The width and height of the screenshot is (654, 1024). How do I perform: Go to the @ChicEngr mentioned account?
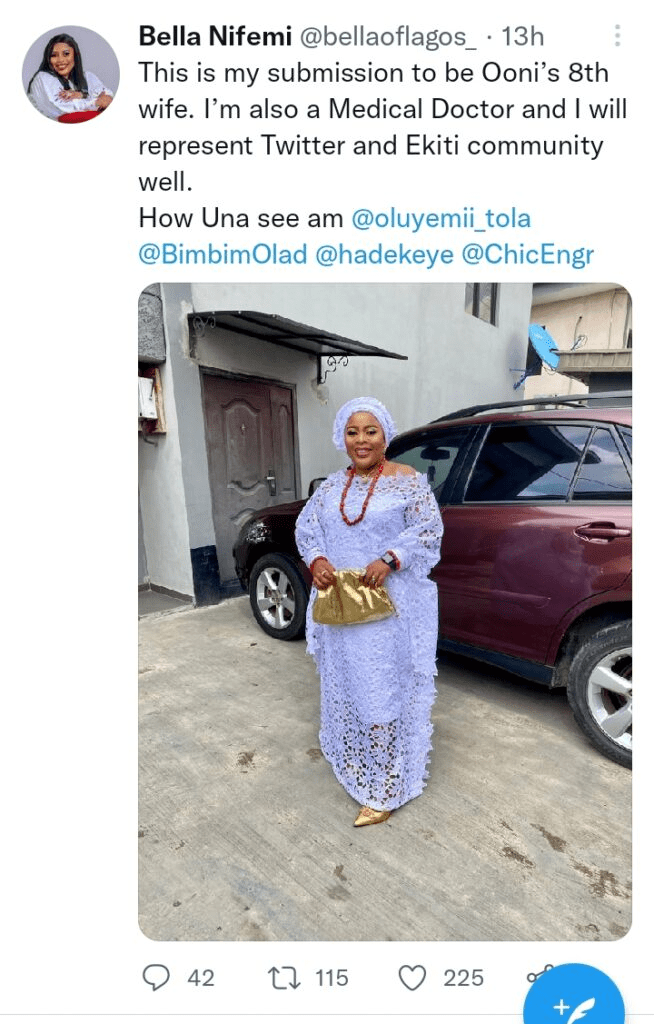(527, 254)
